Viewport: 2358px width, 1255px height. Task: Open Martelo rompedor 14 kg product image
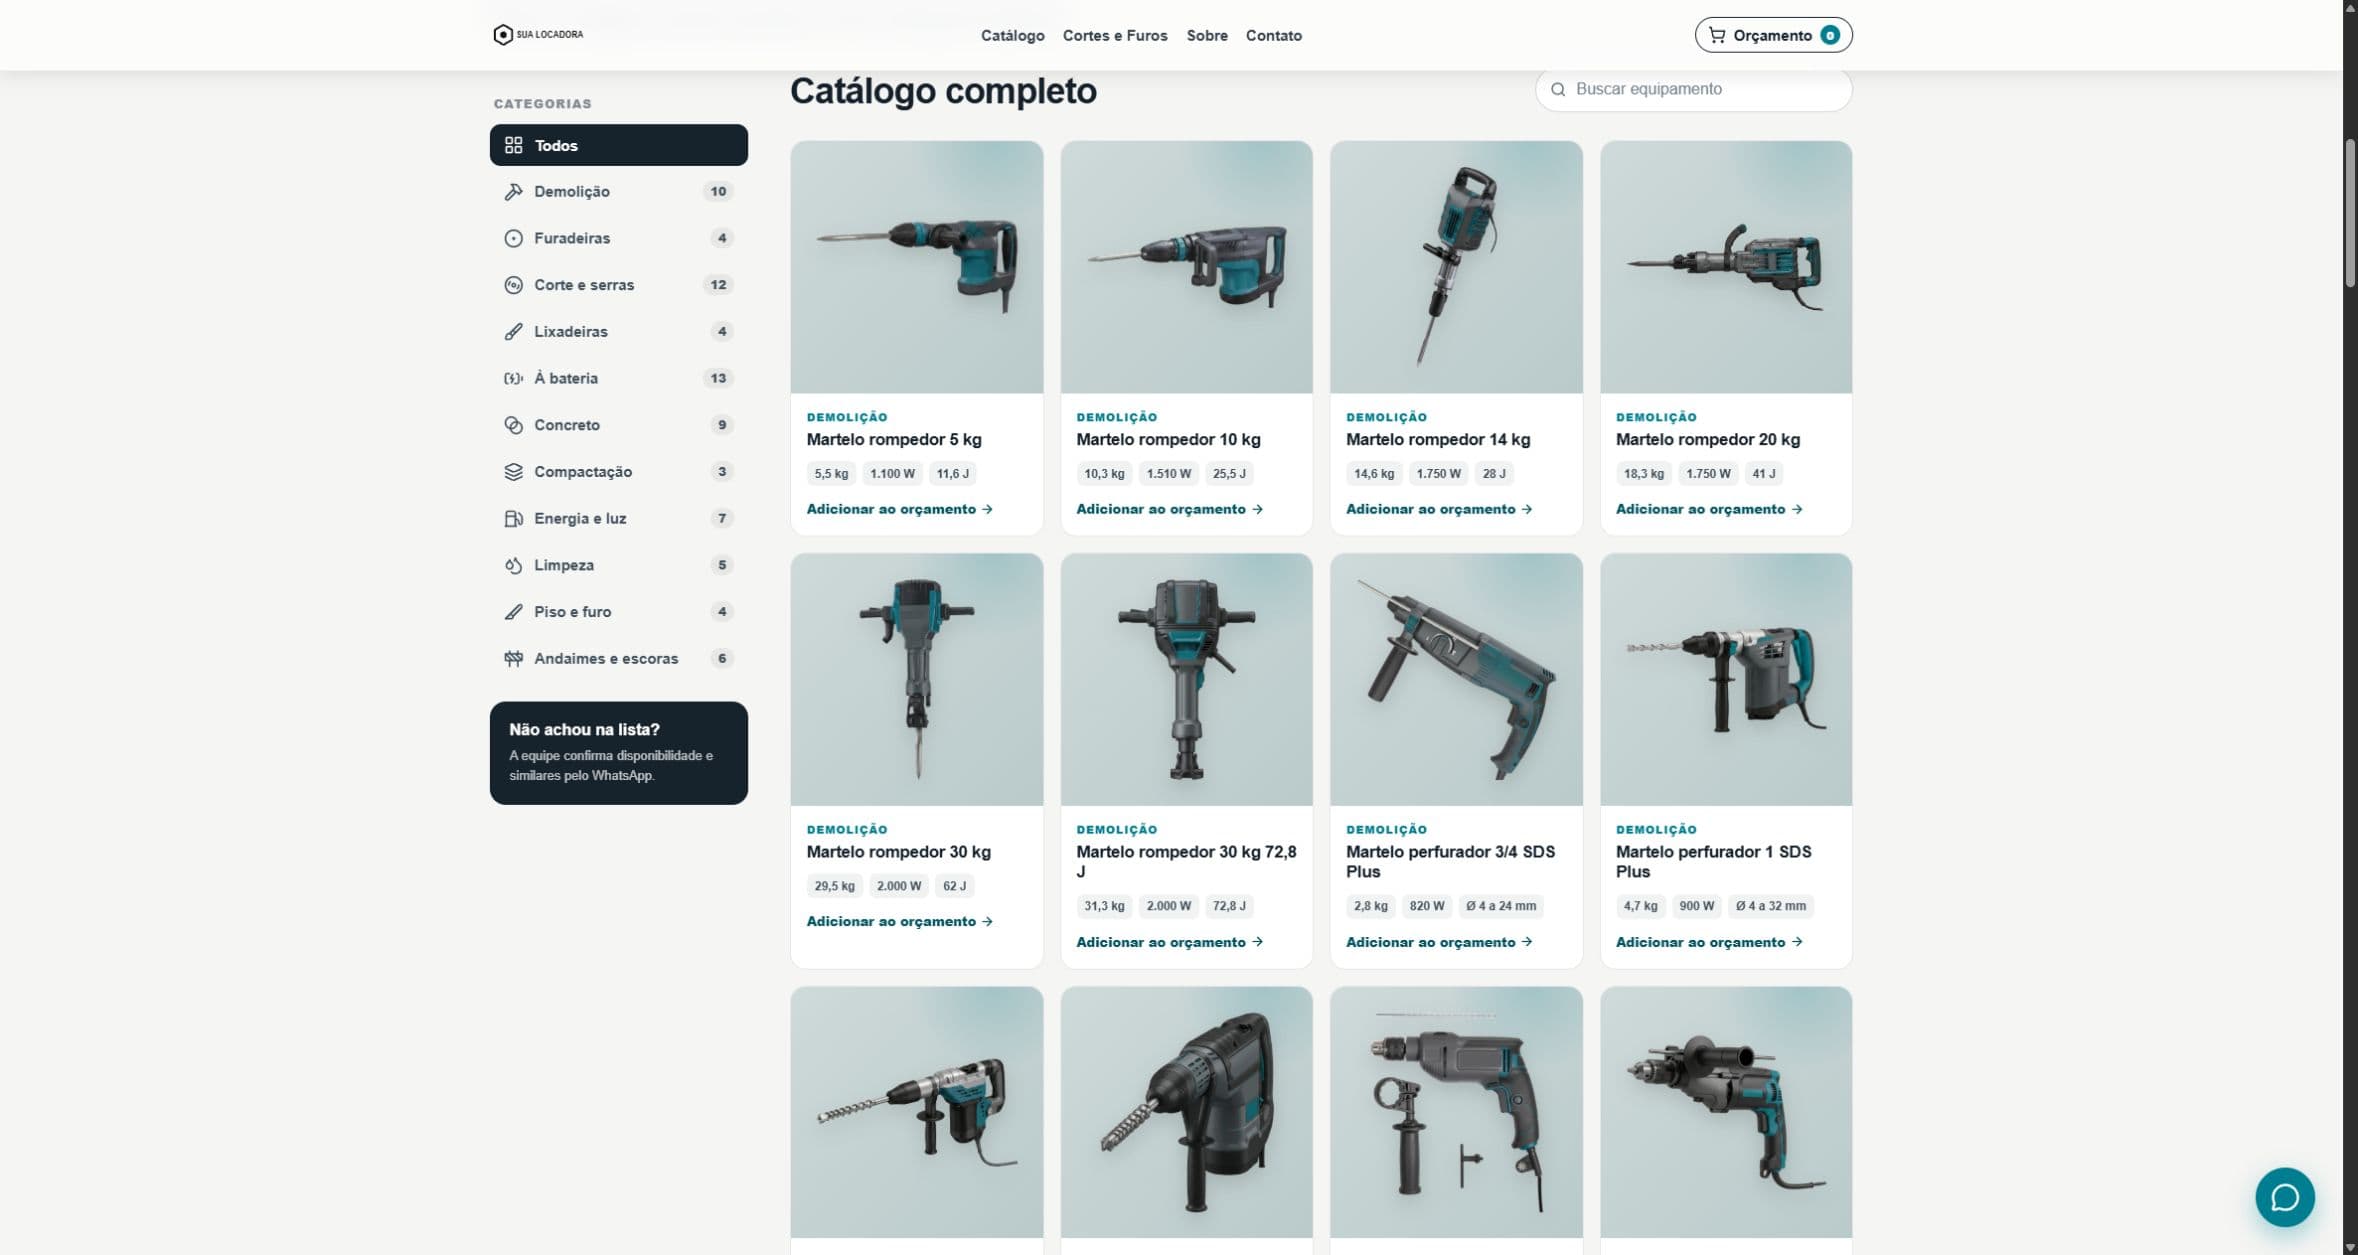click(1456, 267)
